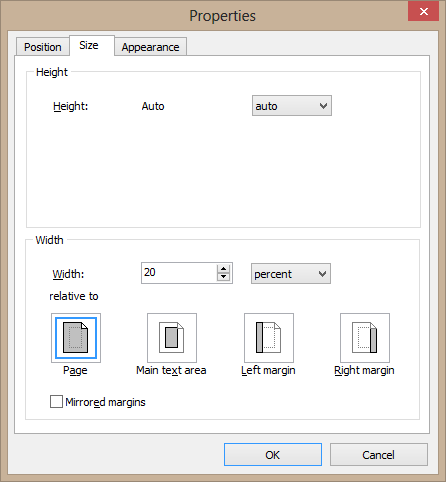Choose the Left margin icon
446x482 pixels.
click(269, 338)
